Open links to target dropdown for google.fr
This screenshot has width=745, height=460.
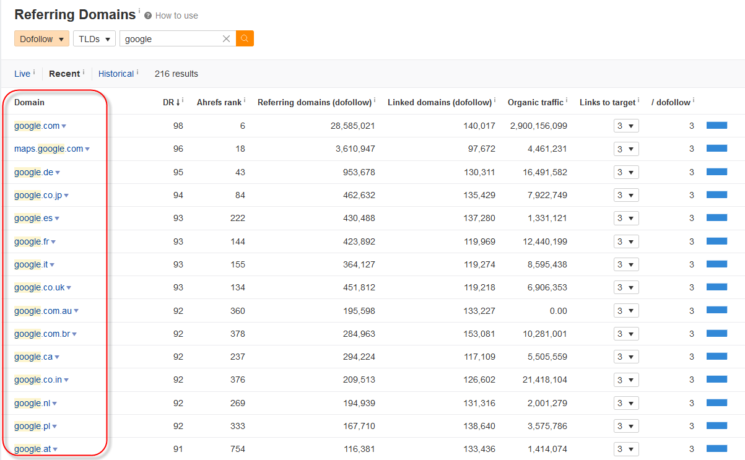(x=626, y=241)
